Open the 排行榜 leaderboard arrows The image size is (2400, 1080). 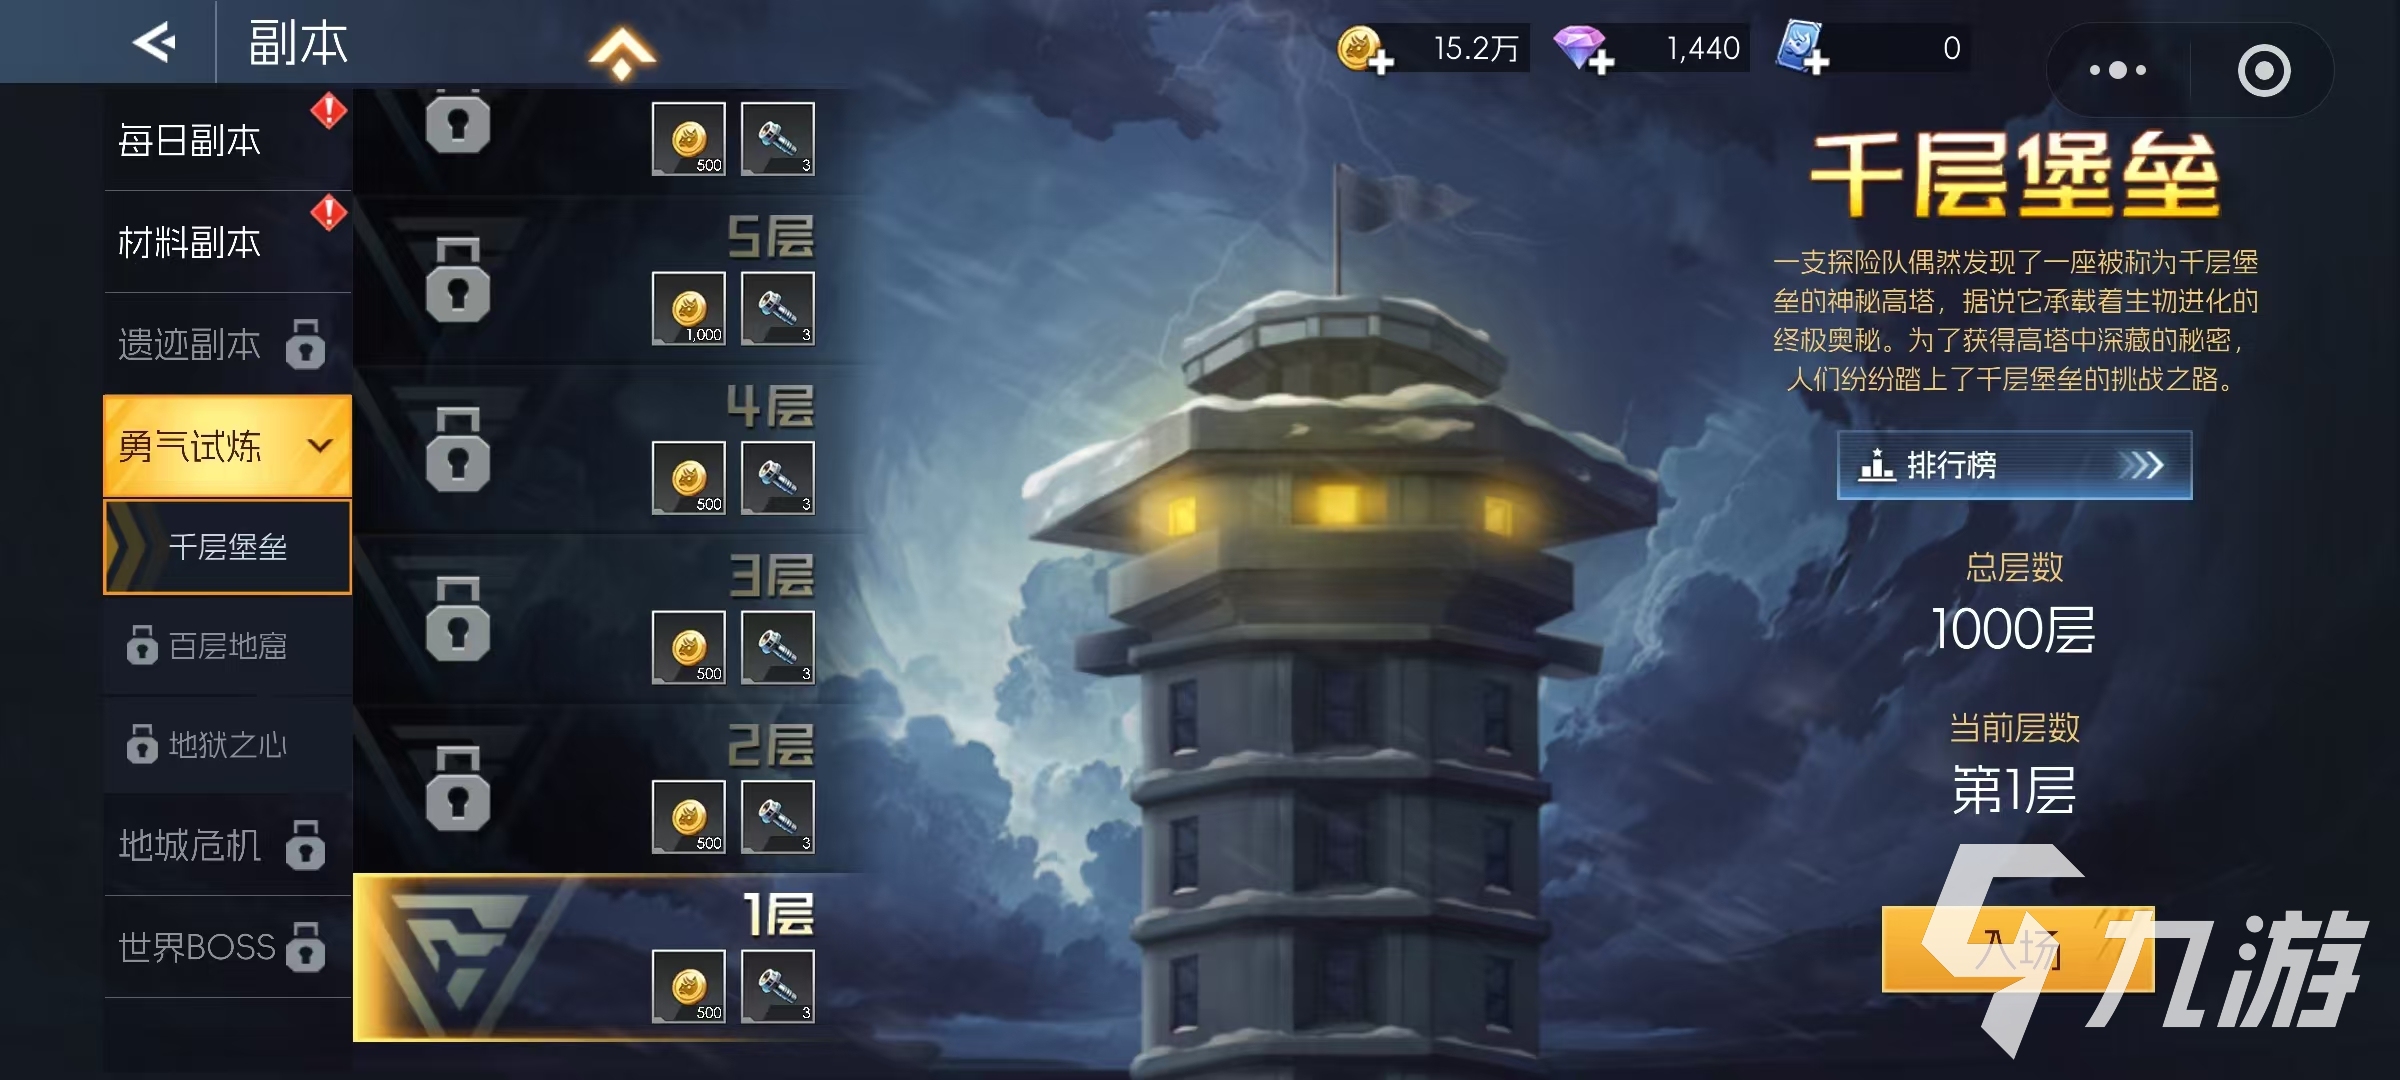(2142, 465)
